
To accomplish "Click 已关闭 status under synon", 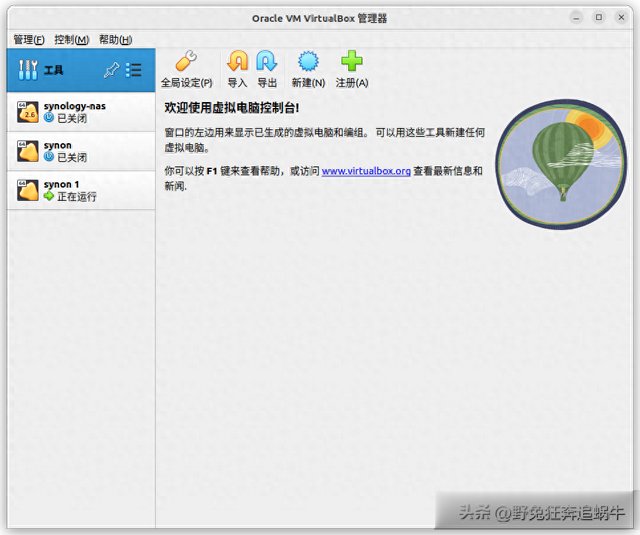I will point(72,157).
